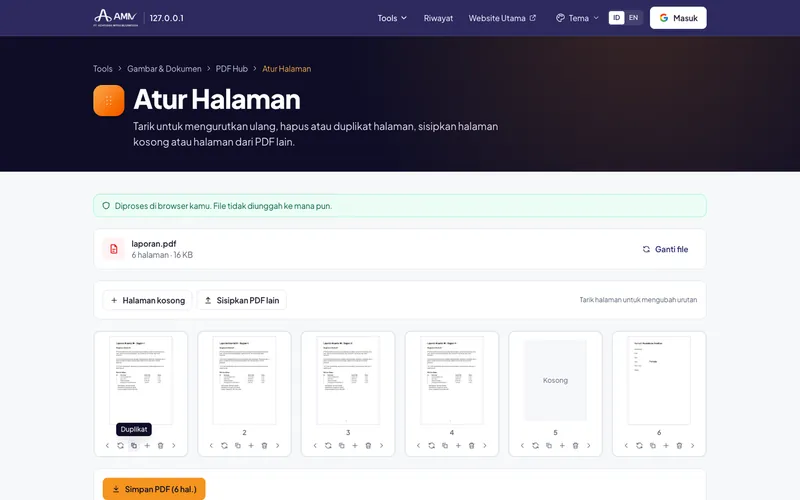Viewport: 800px width, 500px height.
Task: Delete page 2 with its trash icon
Action: (264, 445)
